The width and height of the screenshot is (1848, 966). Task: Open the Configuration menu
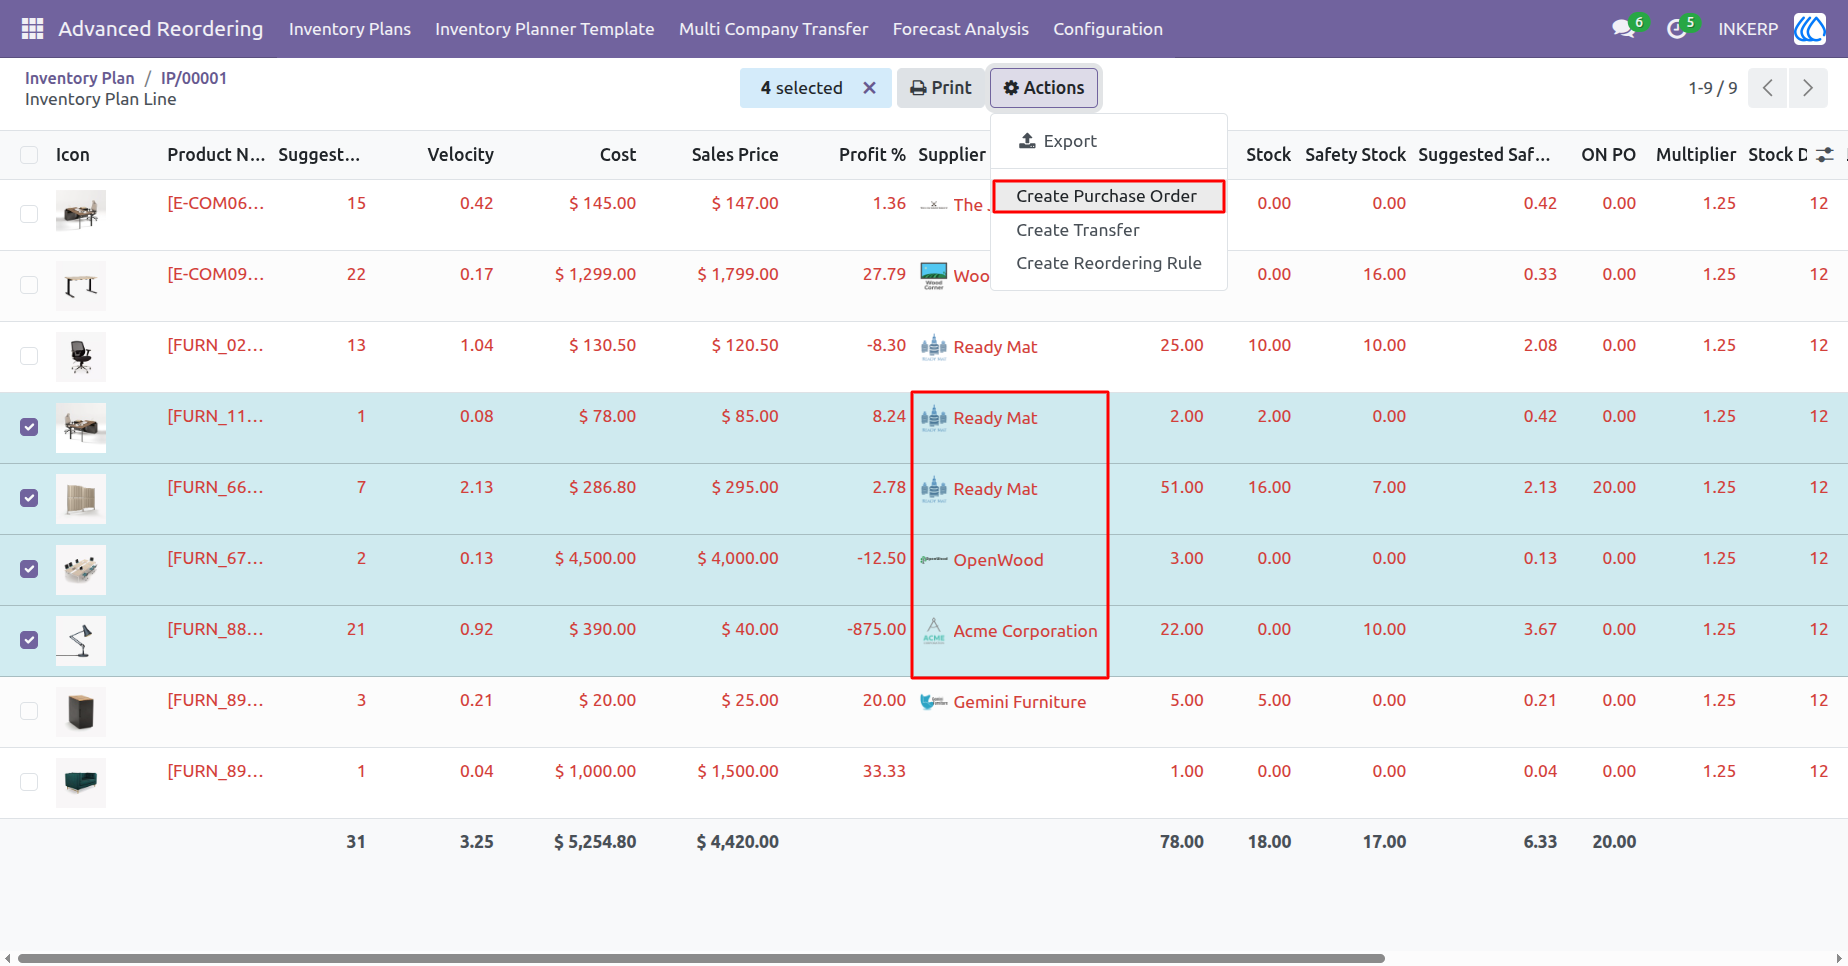tap(1108, 29)
